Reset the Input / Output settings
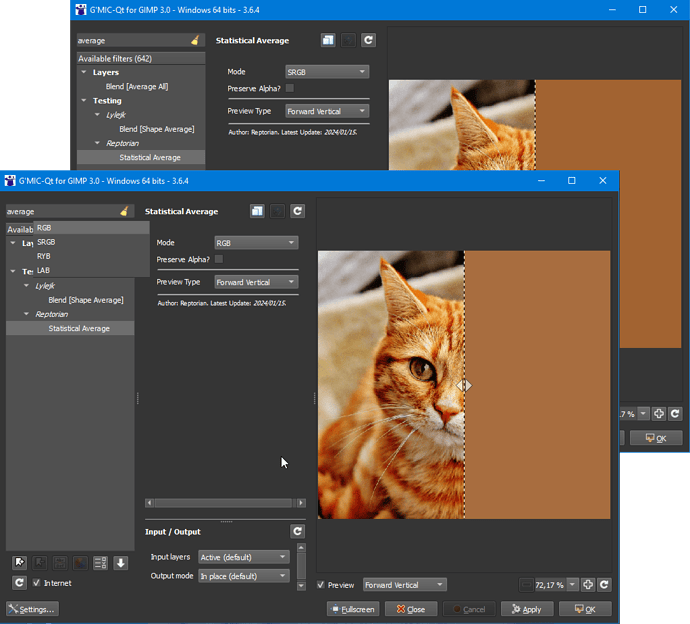This screenshot has width=690, height=624. point(297,532)
